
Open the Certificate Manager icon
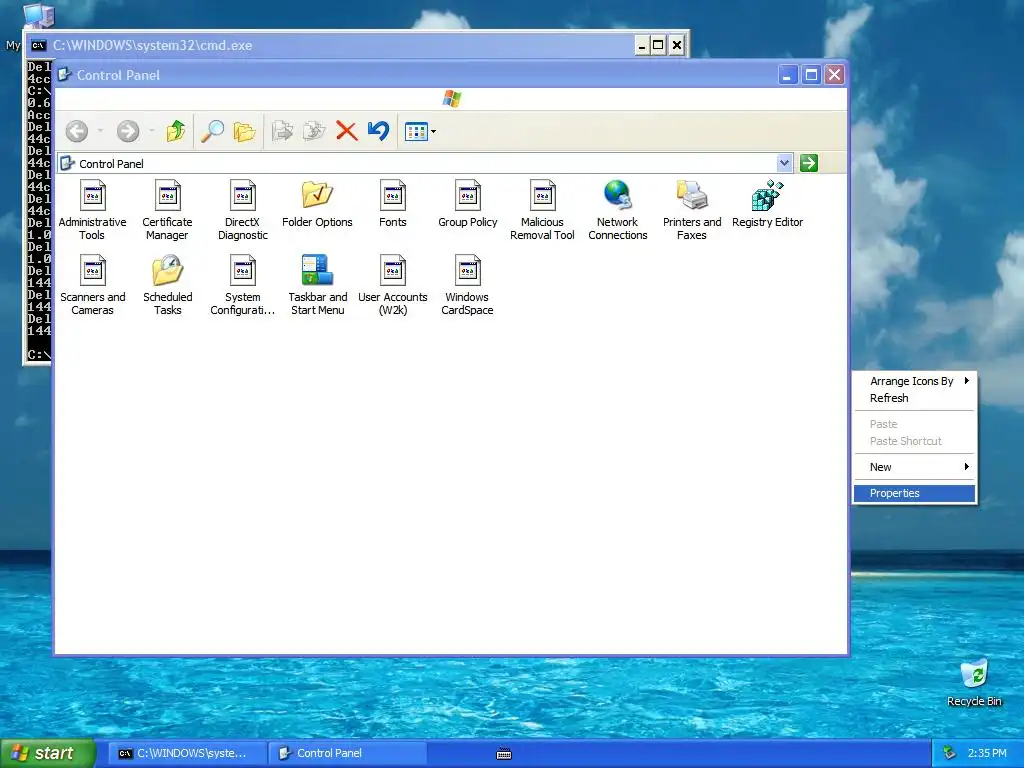pos(167,210)
